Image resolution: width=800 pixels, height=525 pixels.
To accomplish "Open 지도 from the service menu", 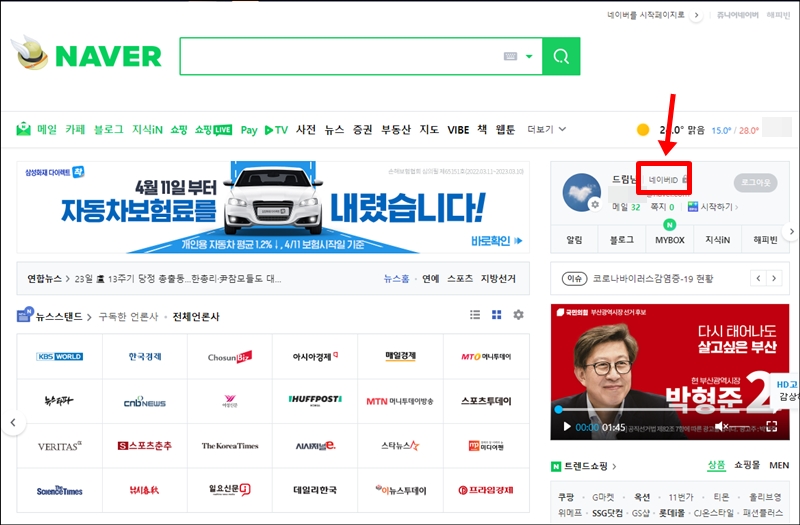I will point(429,129).
